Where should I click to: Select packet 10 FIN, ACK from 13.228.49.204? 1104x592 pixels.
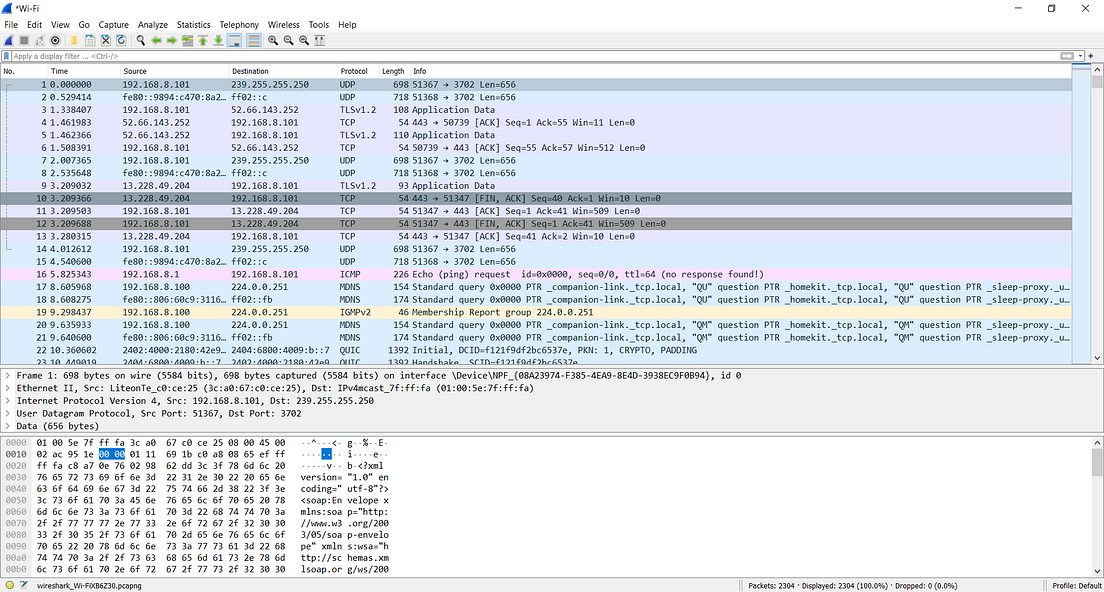[536, 199]
